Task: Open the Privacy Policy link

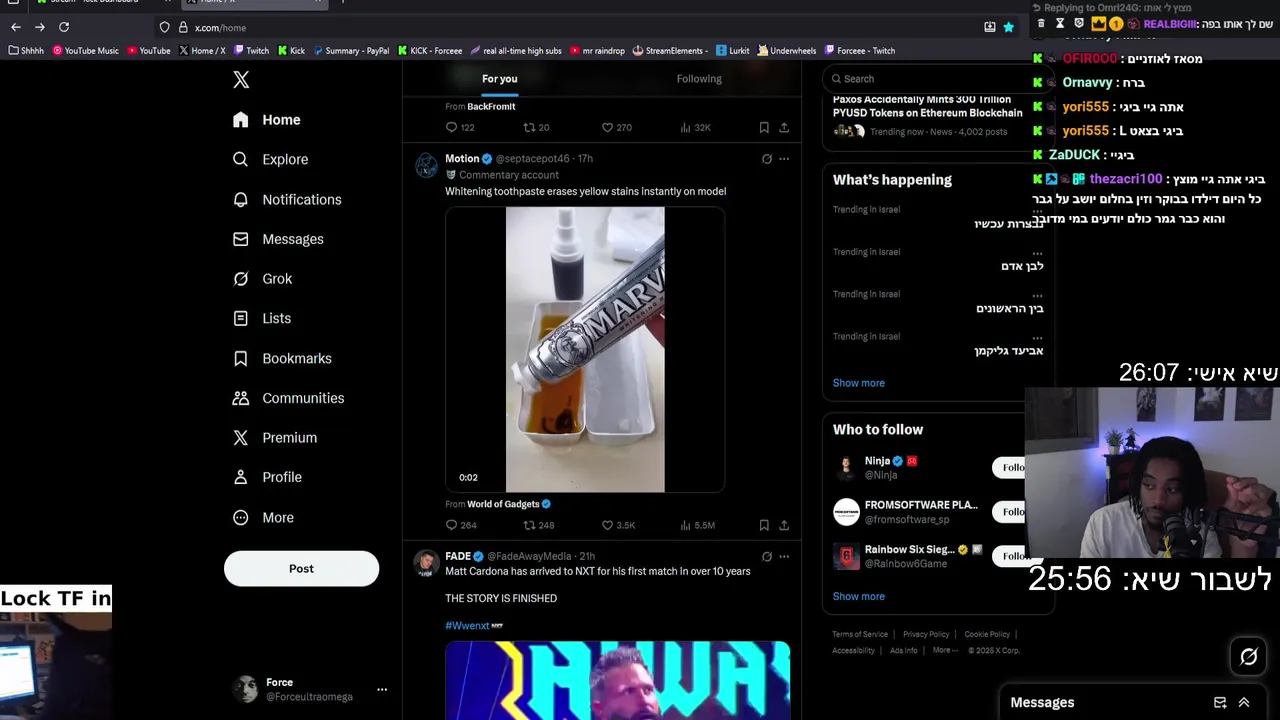Action: 926,634
